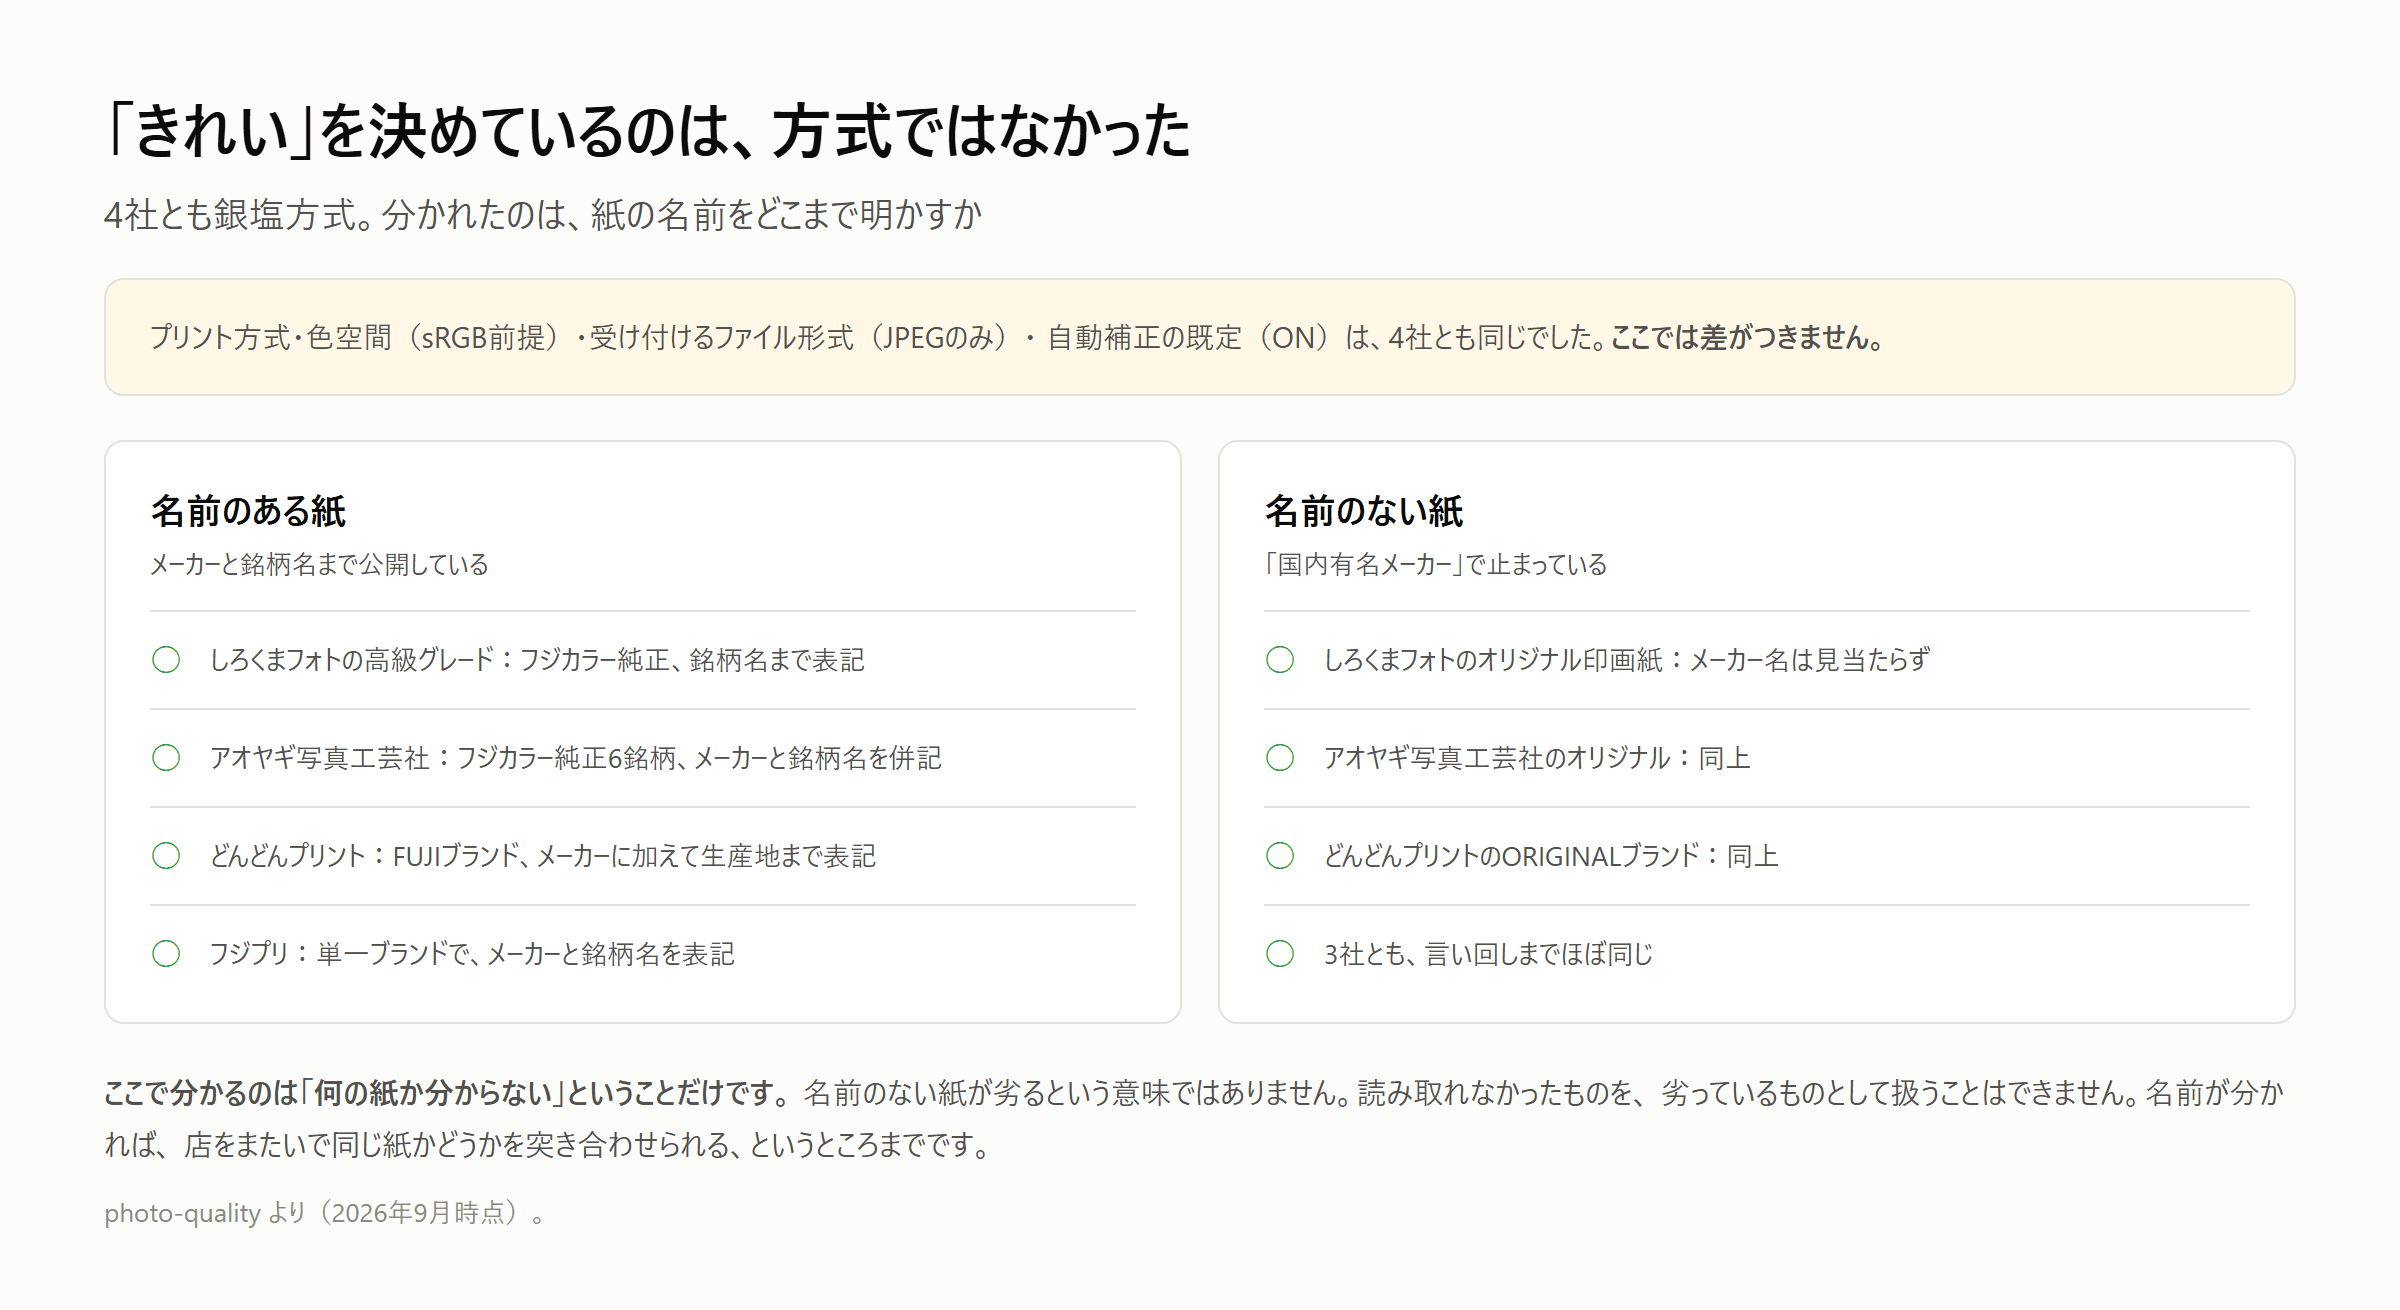Click the circle bullet beside アオヤギ写真工芸社：フジカラー純正6銘柄
The width and height of the screenshot is (2400, 1310).
[x=166, y=758]
